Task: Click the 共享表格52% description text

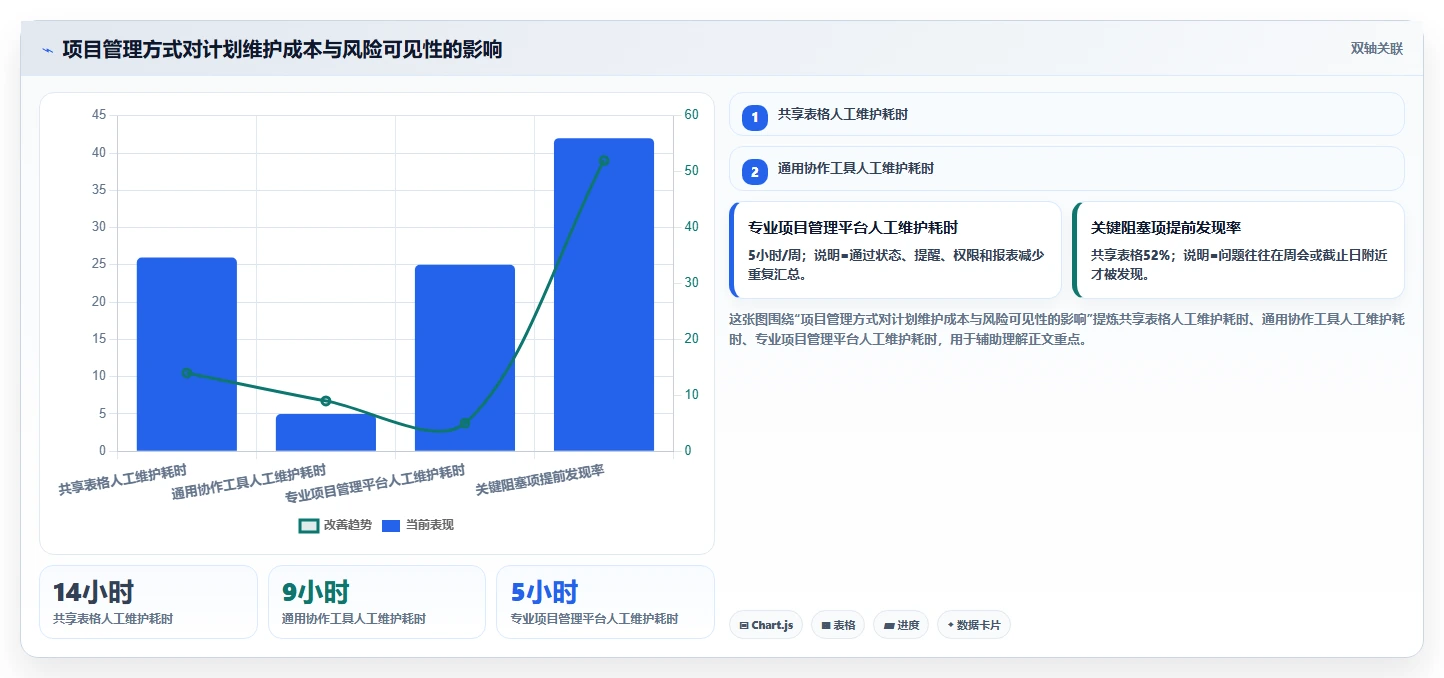Action: tap(1238, 265)
